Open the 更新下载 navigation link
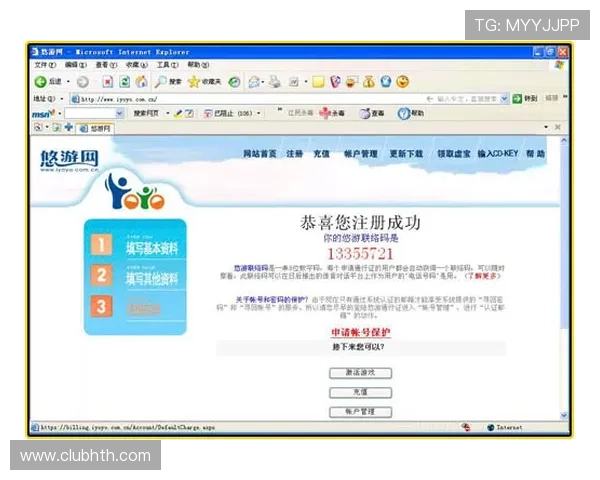The image size is (600, 480). 406,154
